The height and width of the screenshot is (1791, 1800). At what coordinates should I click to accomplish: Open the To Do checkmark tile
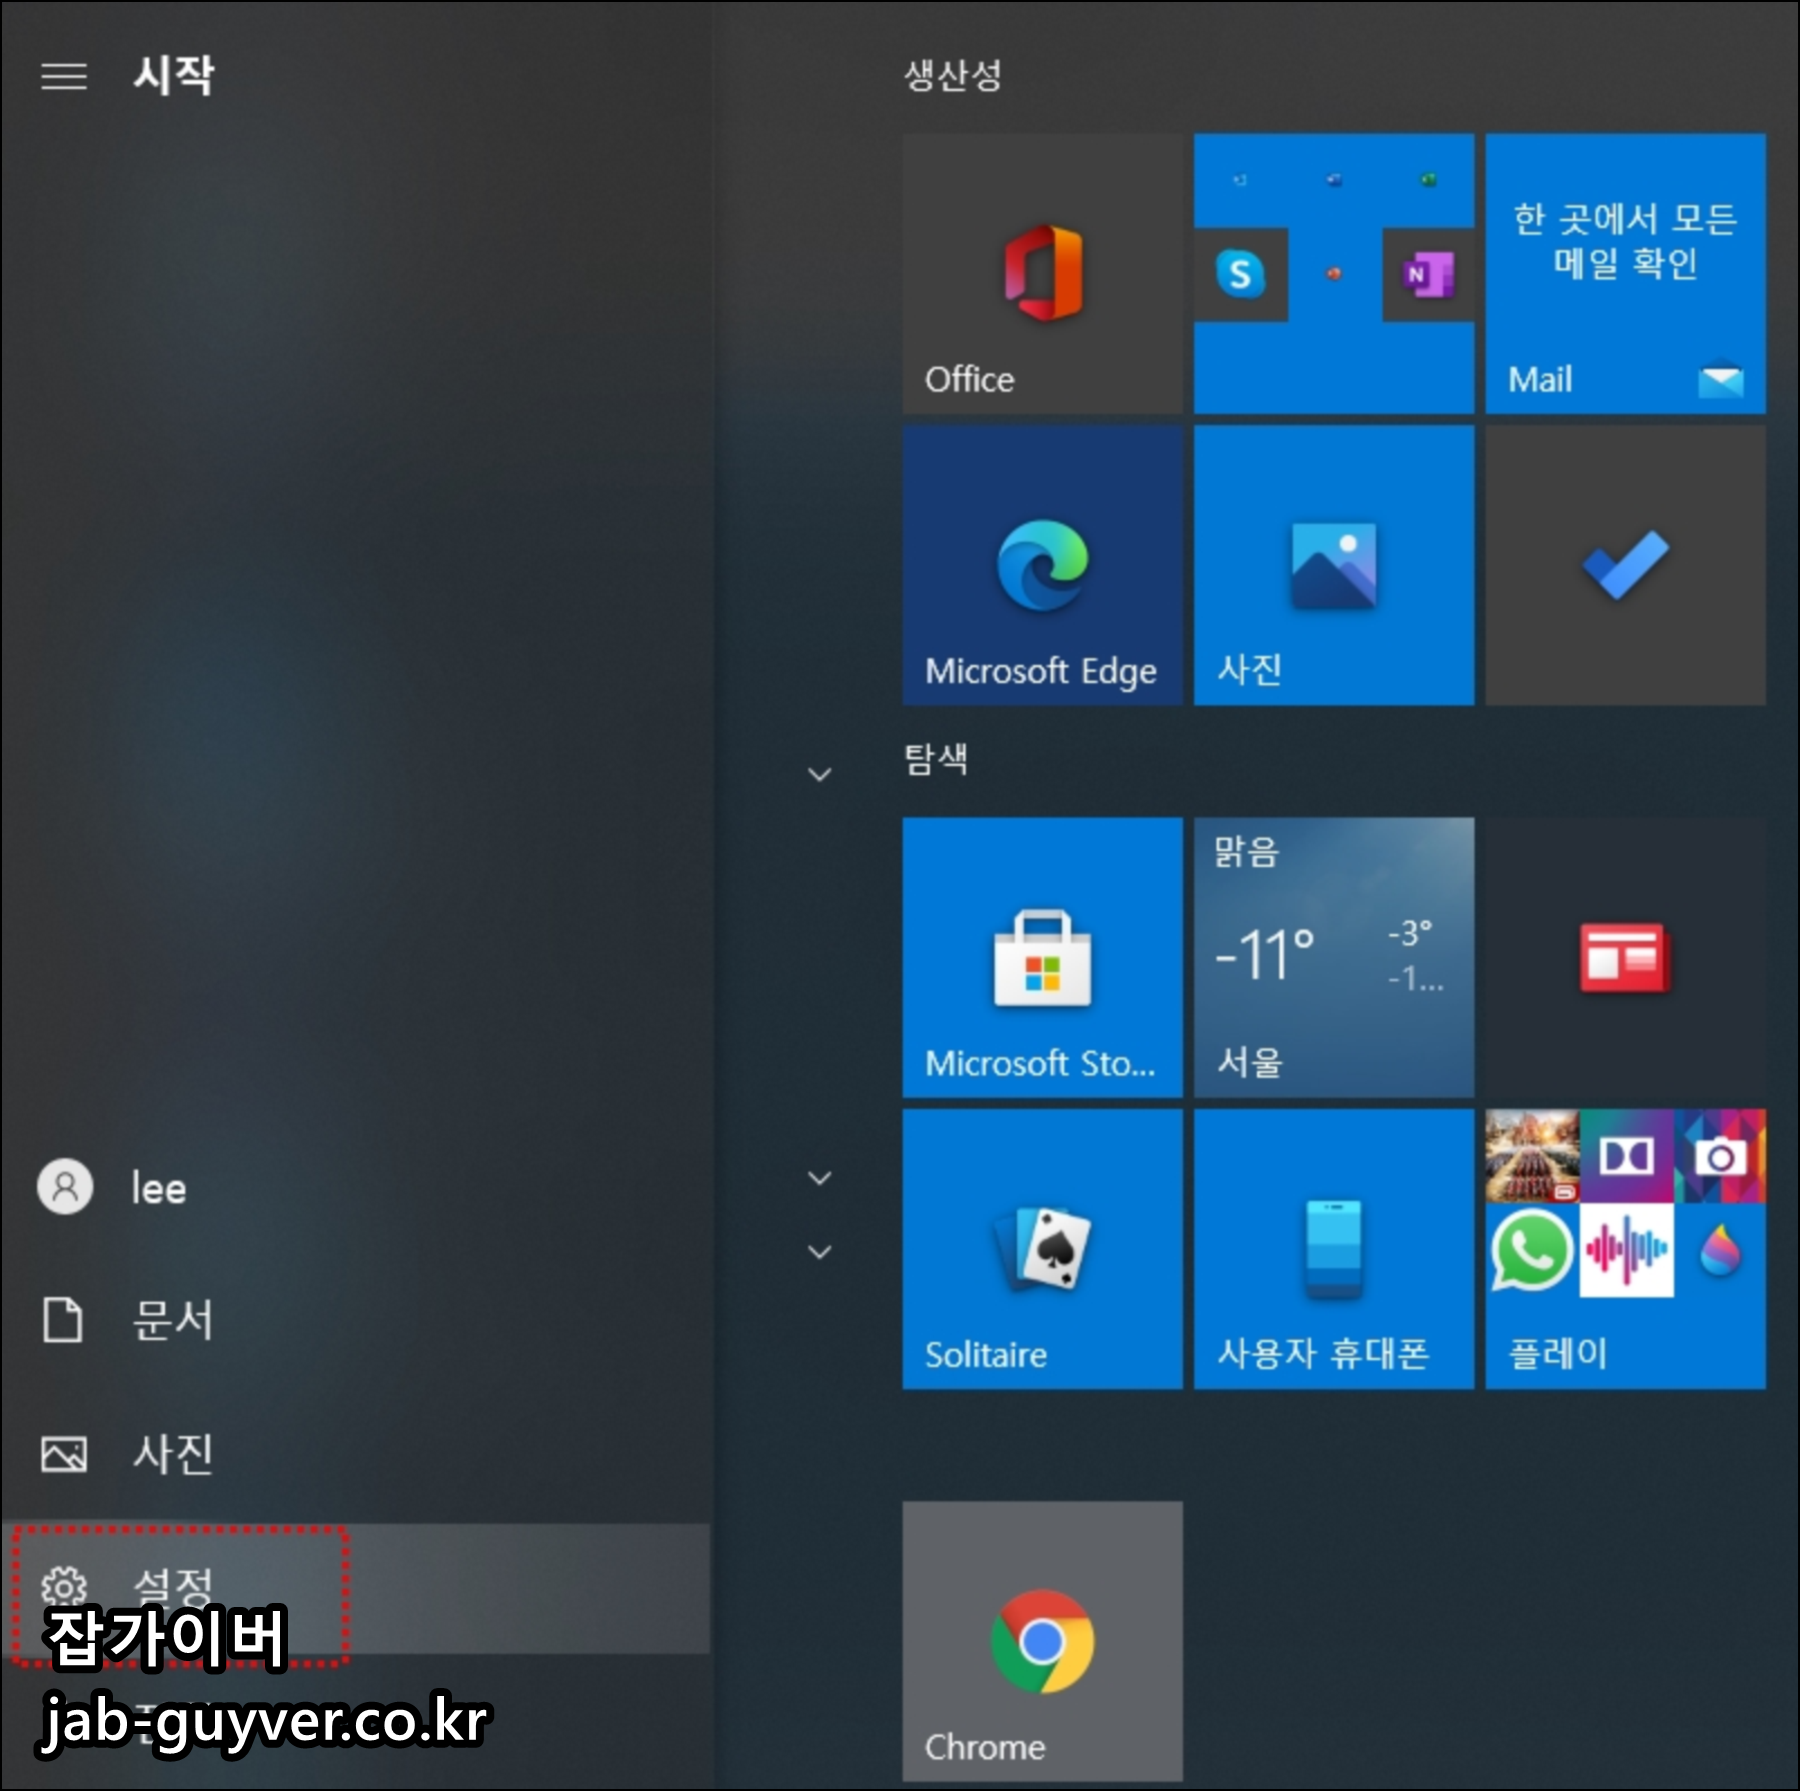1625,565
